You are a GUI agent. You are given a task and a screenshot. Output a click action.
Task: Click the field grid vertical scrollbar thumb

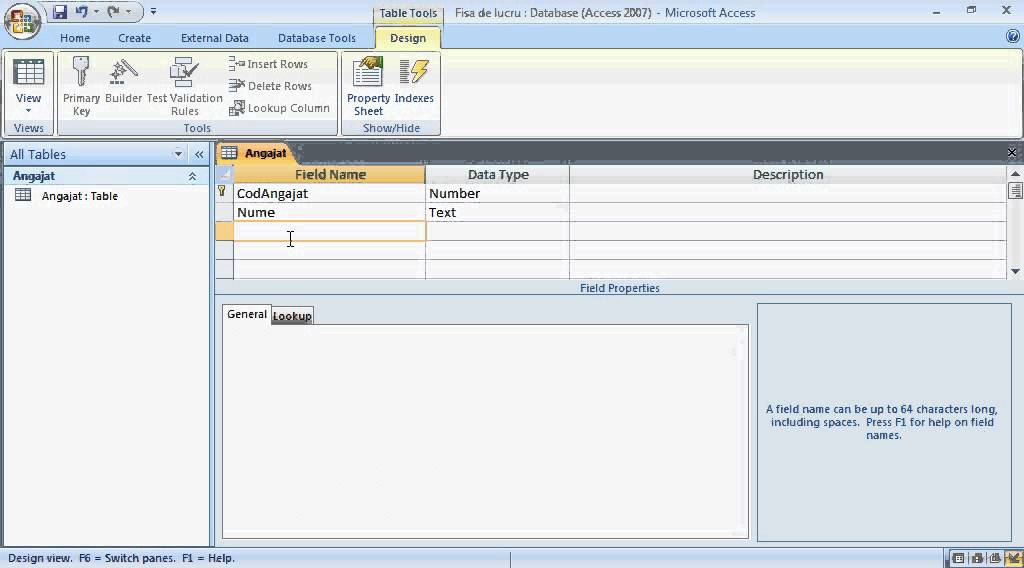[1015, 191]
